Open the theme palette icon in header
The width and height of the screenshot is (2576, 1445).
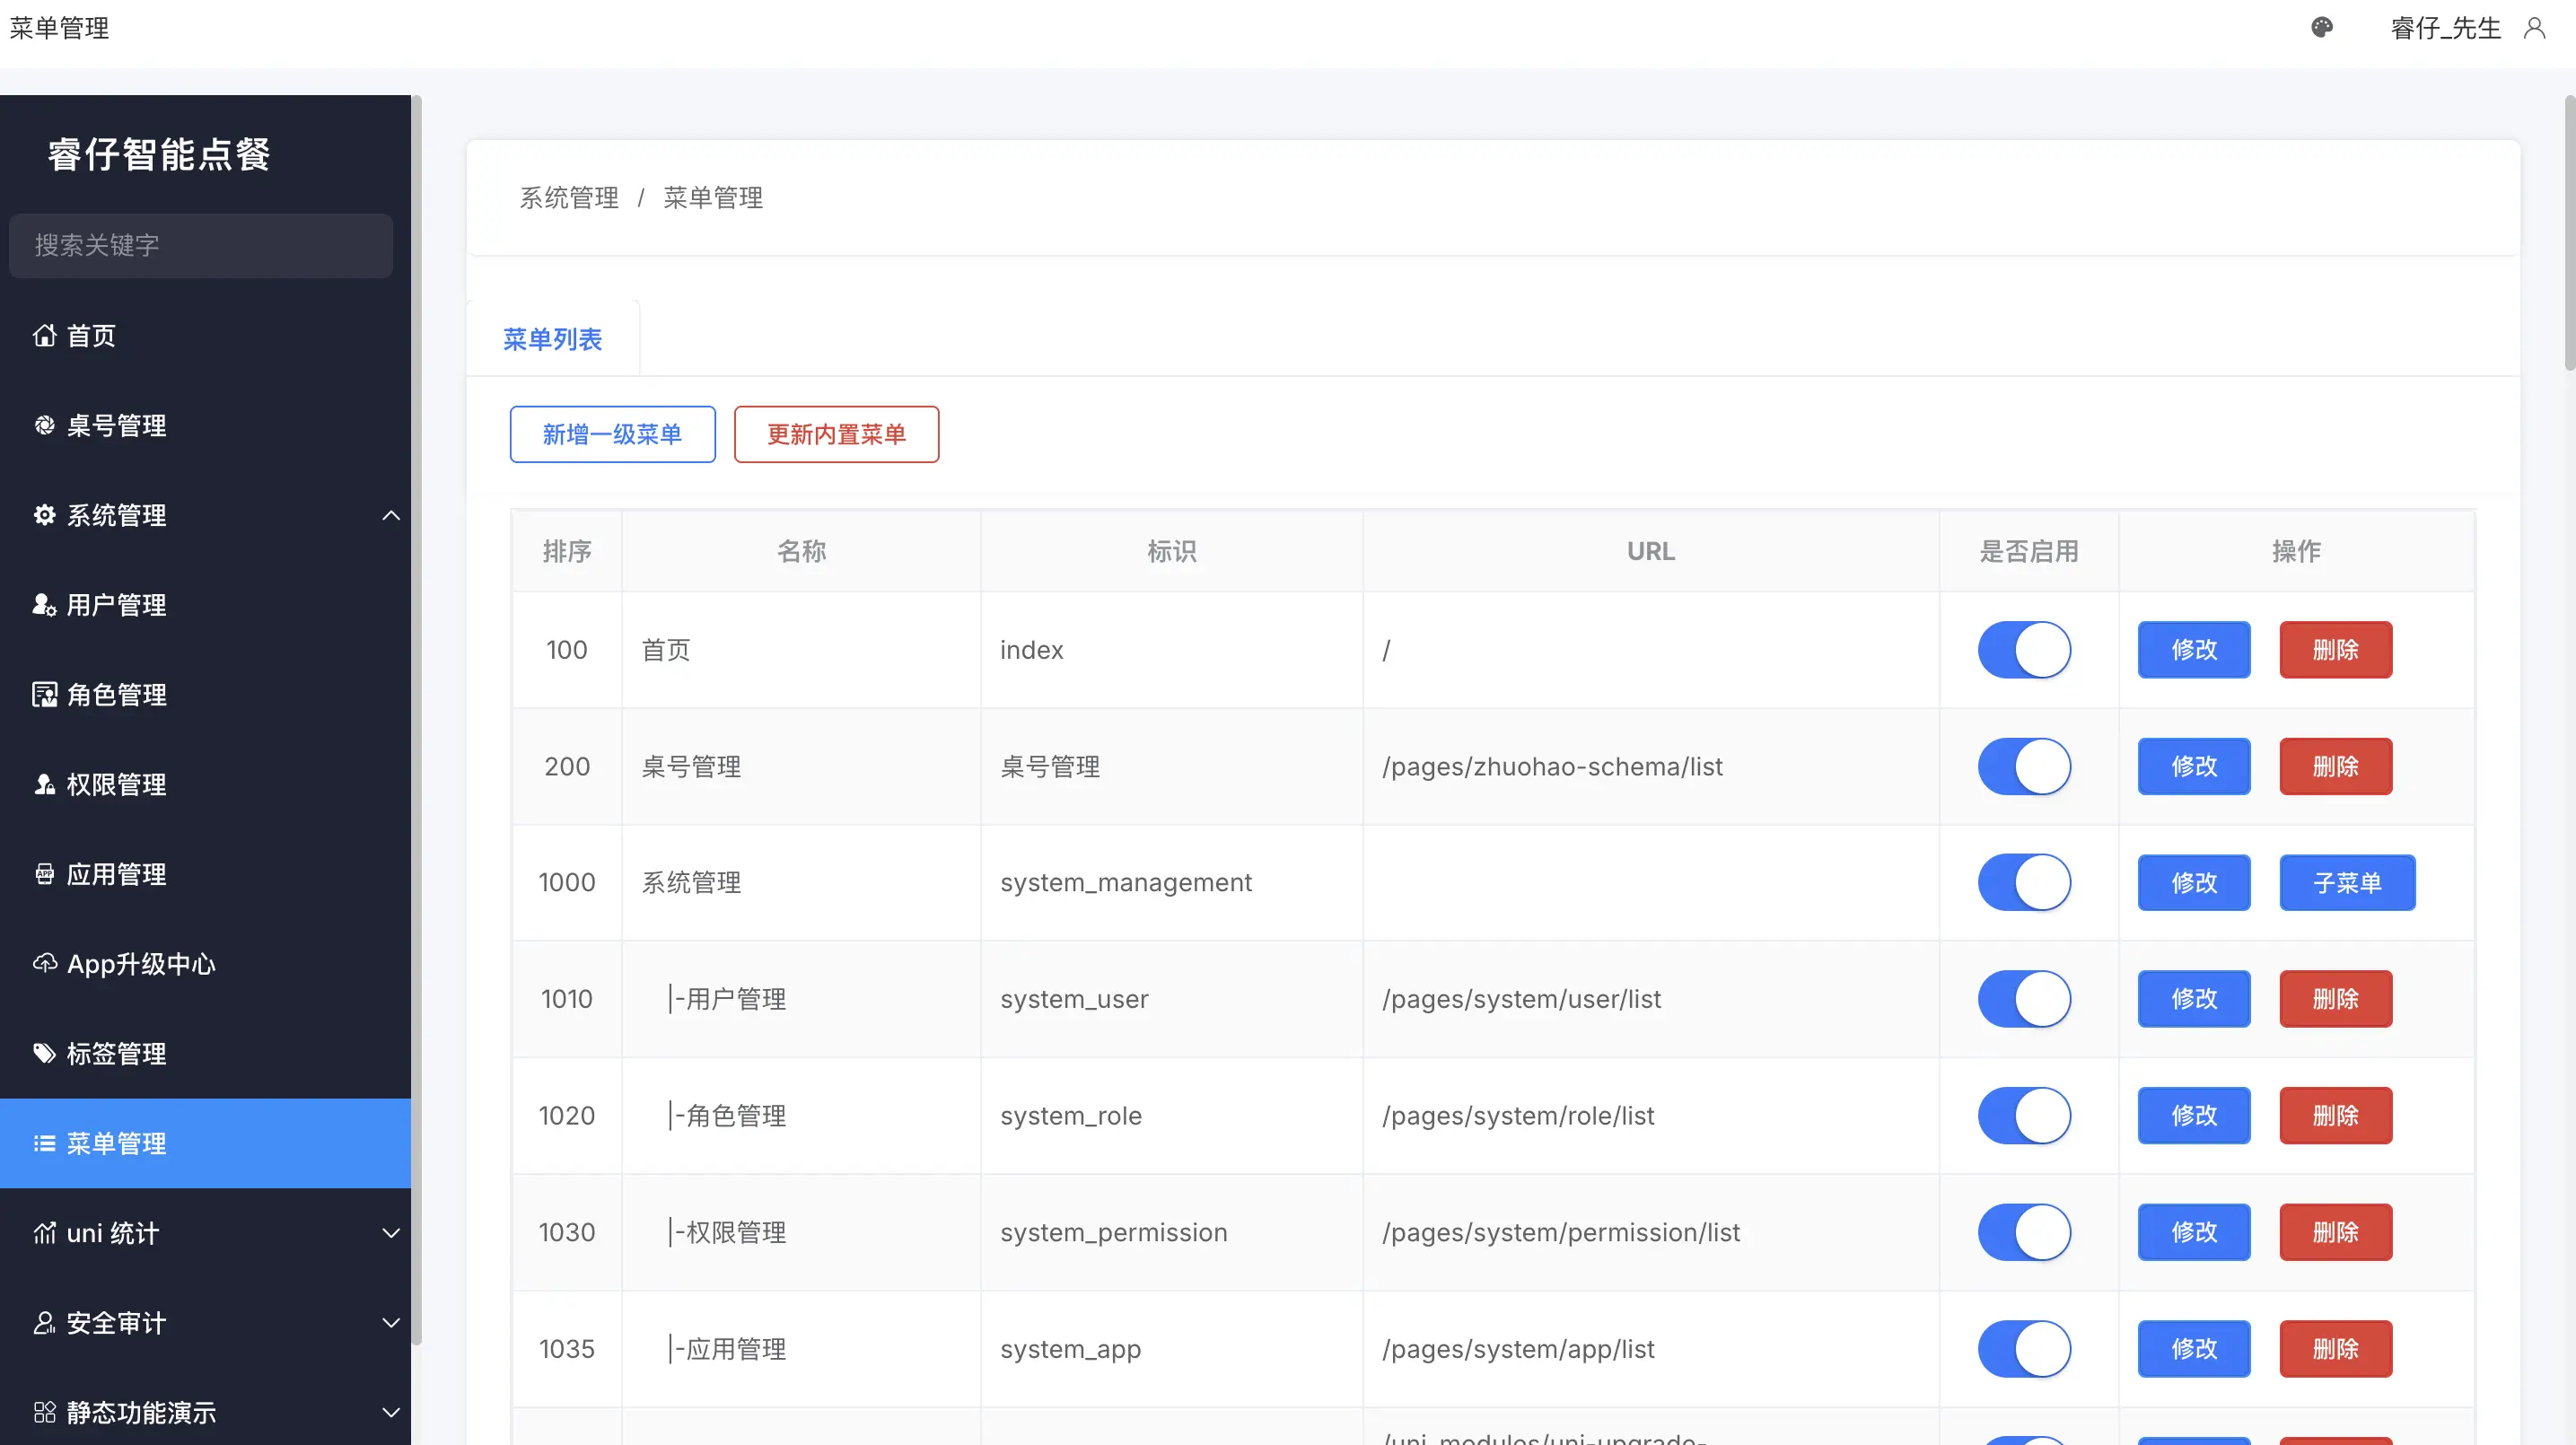pos(2322,28)
